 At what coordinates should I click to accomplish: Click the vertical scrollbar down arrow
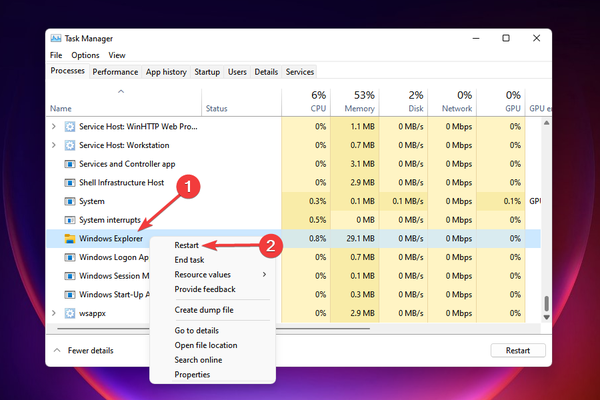[x=546, y=317]
